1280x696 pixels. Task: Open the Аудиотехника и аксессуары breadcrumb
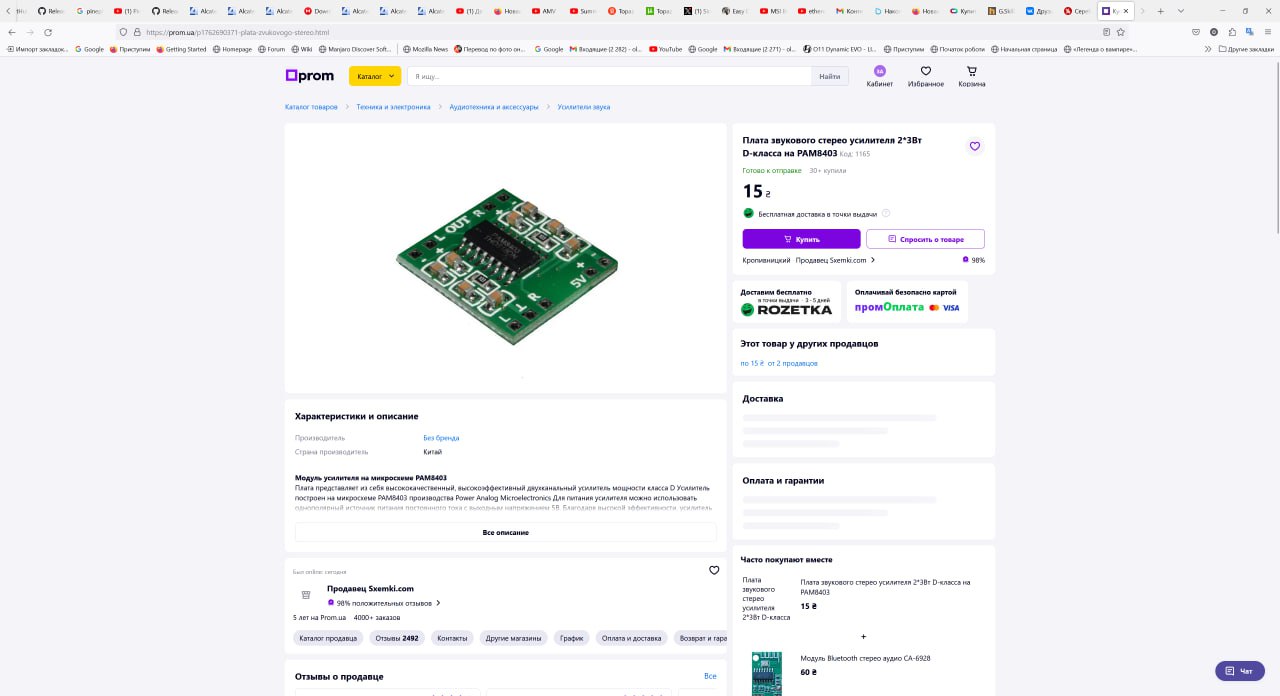(494, 106)
